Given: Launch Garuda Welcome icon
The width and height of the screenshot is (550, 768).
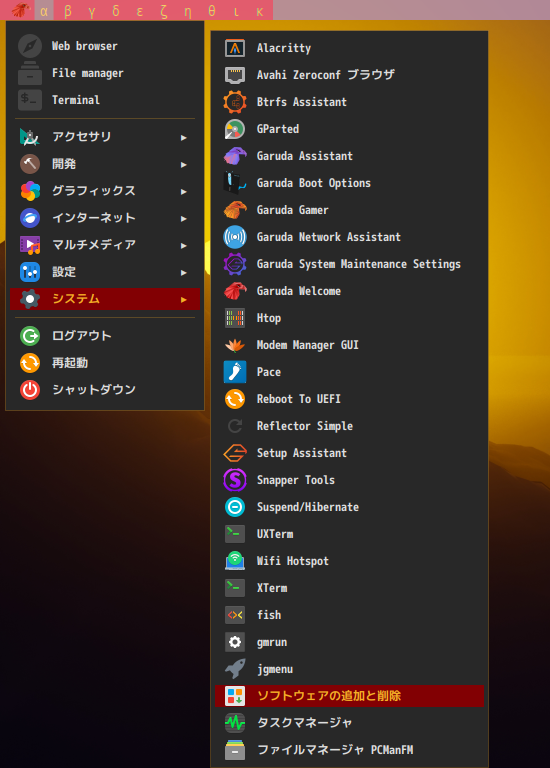Looking at the screenshot, I should point(235,291).
